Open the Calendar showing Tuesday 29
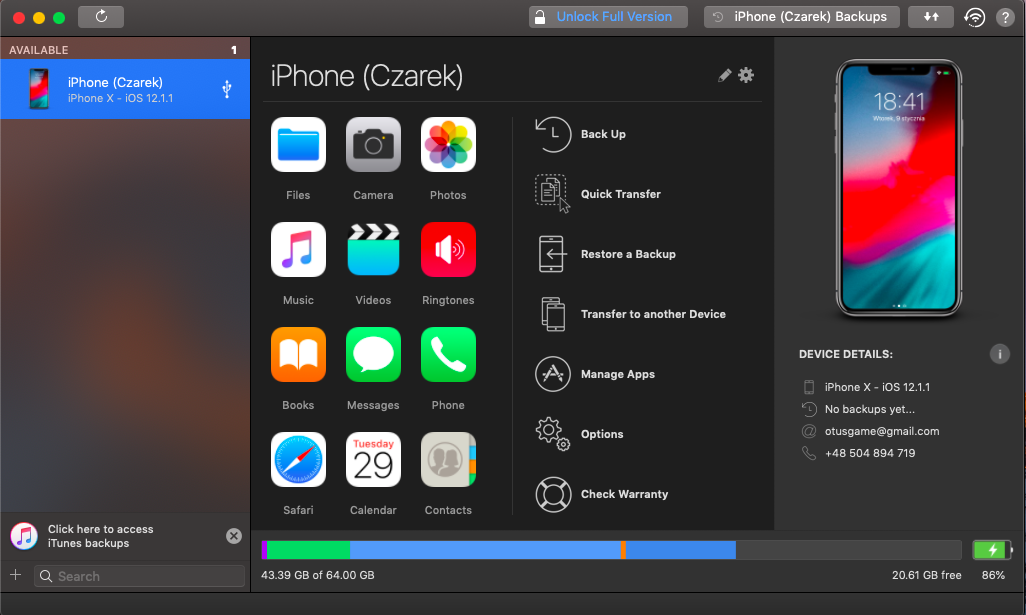1026x615 pixels. point(373,459)
